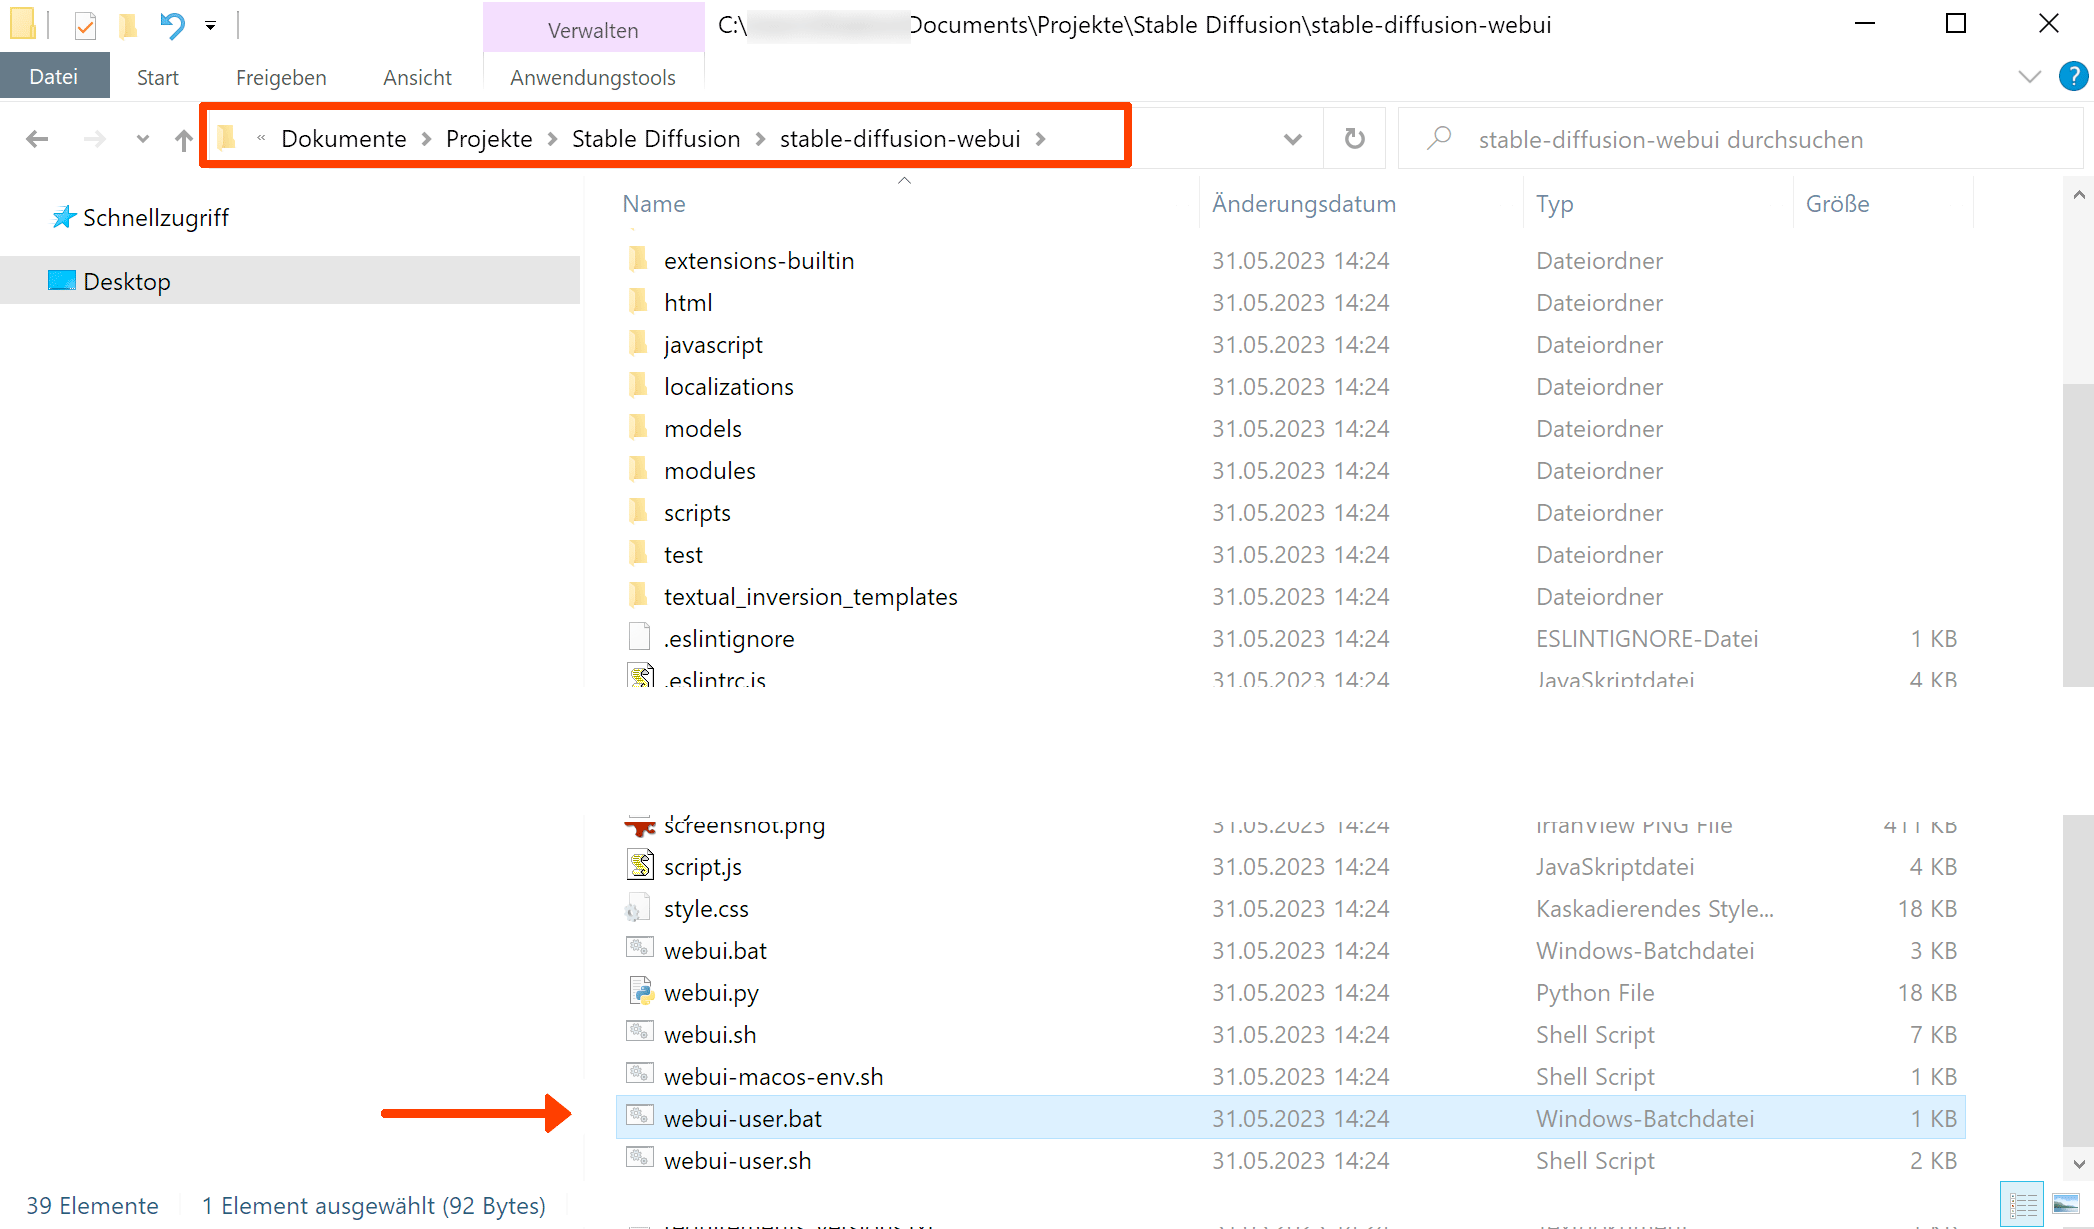The height and width of the screenshot is (1229, 2094).
Task: Sort files by Name column header
Action: [654, 203]
